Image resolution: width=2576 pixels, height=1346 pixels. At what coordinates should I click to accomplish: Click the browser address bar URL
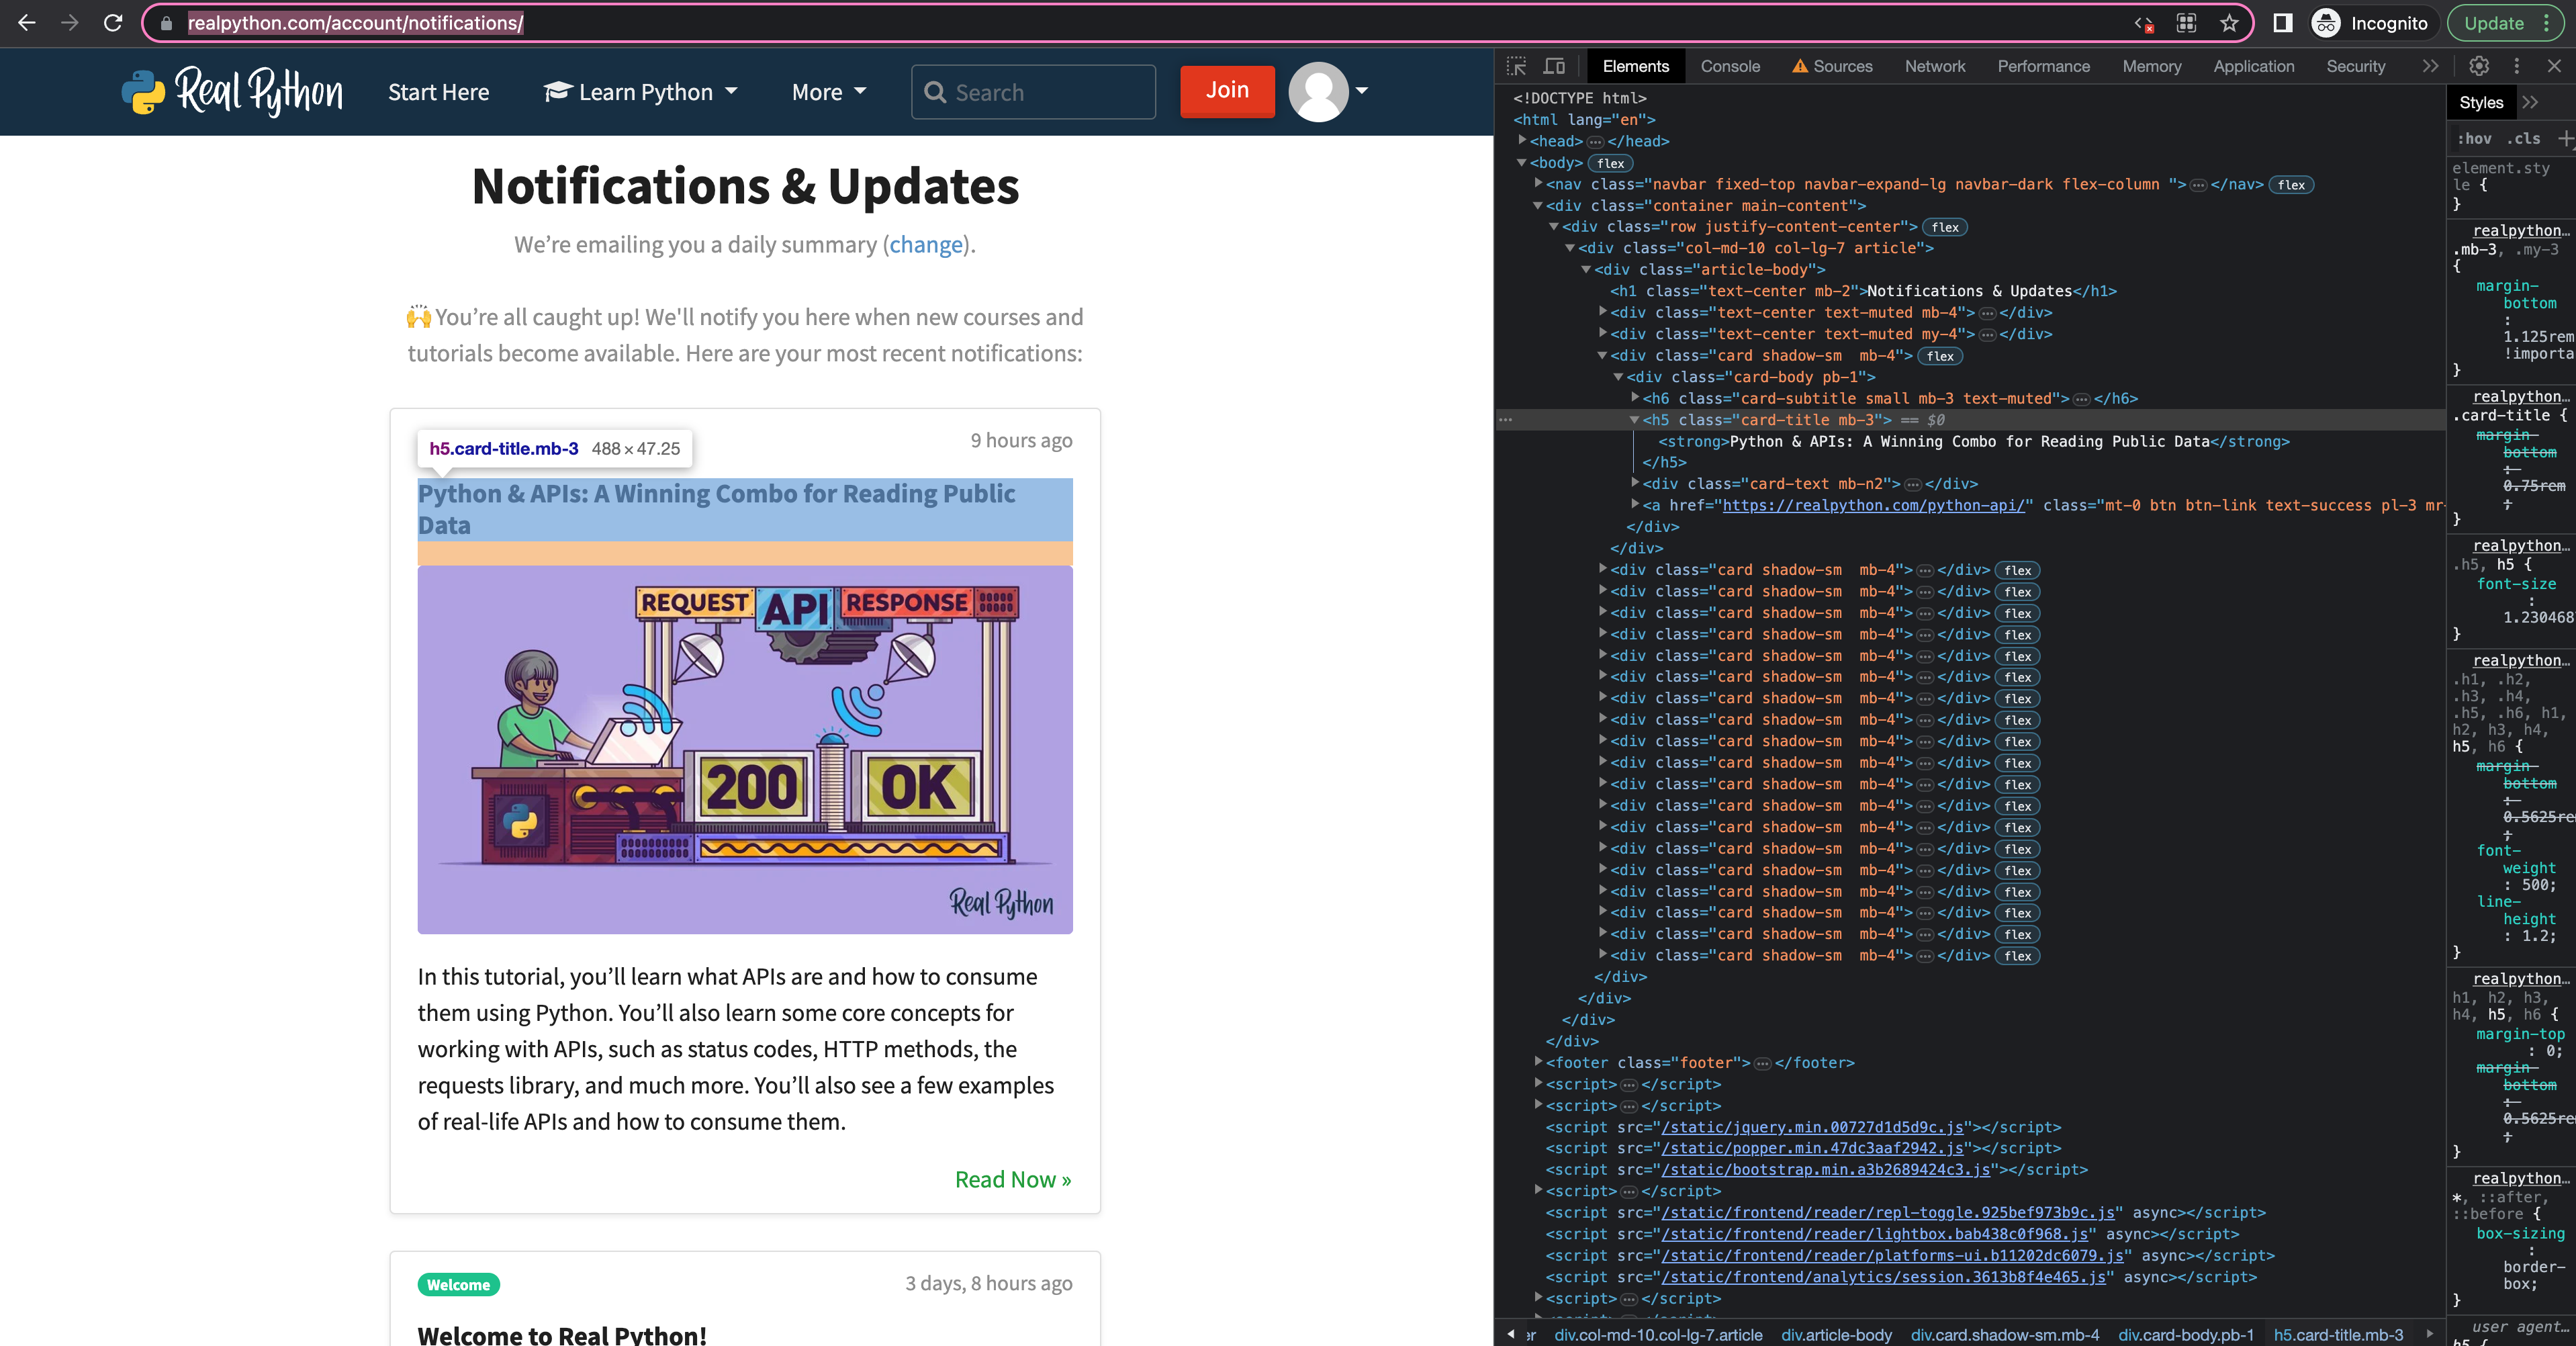(355, 23)
